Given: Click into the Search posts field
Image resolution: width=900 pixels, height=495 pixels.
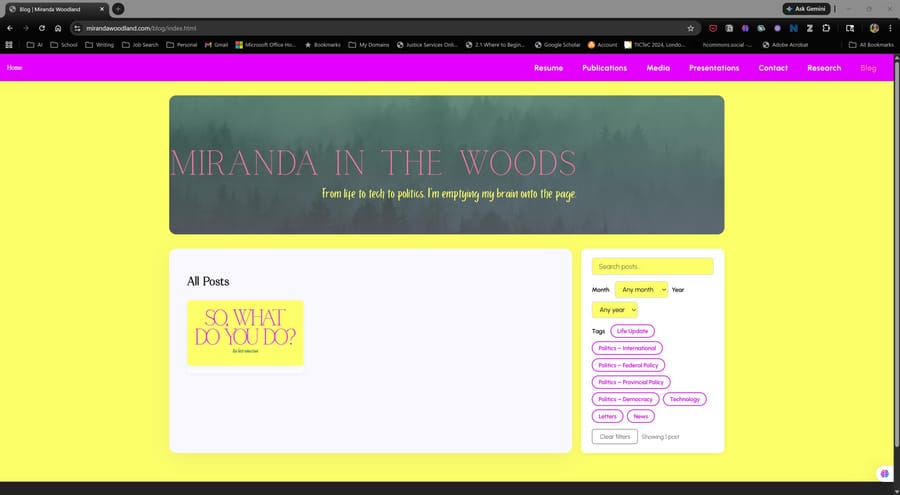Looking at the screenshot, I should (x=652, y=266).
